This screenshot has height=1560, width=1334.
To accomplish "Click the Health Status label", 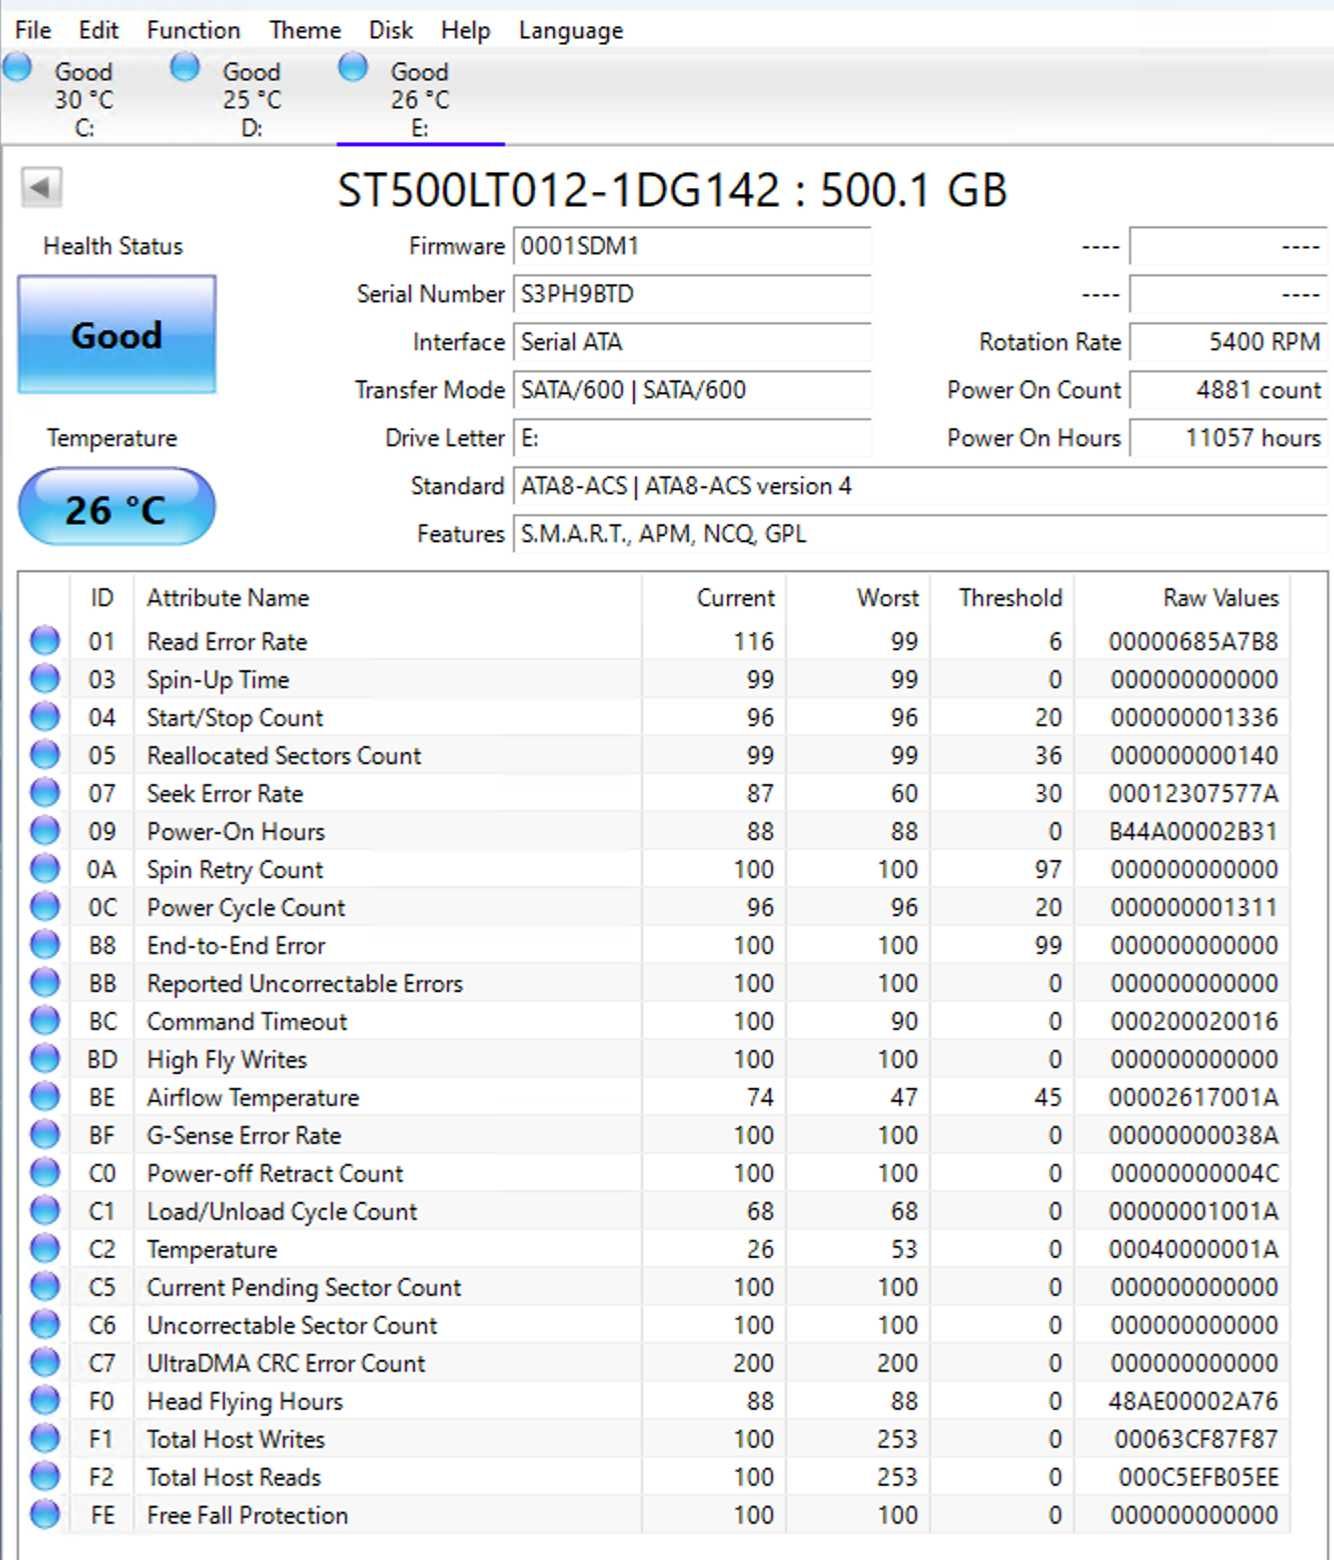I will coord(113,246).
